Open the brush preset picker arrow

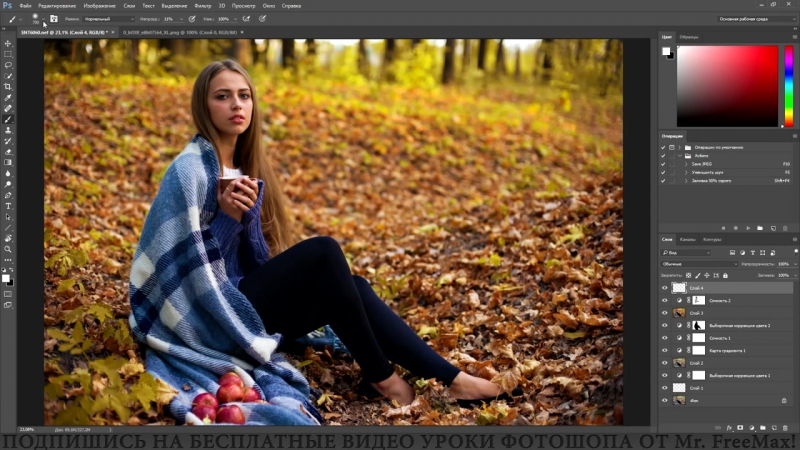point(43,19)
